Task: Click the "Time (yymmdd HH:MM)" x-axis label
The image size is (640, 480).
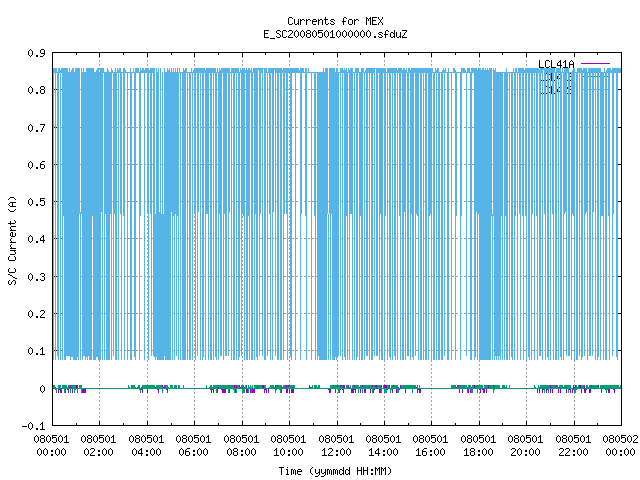Action: 335,471
